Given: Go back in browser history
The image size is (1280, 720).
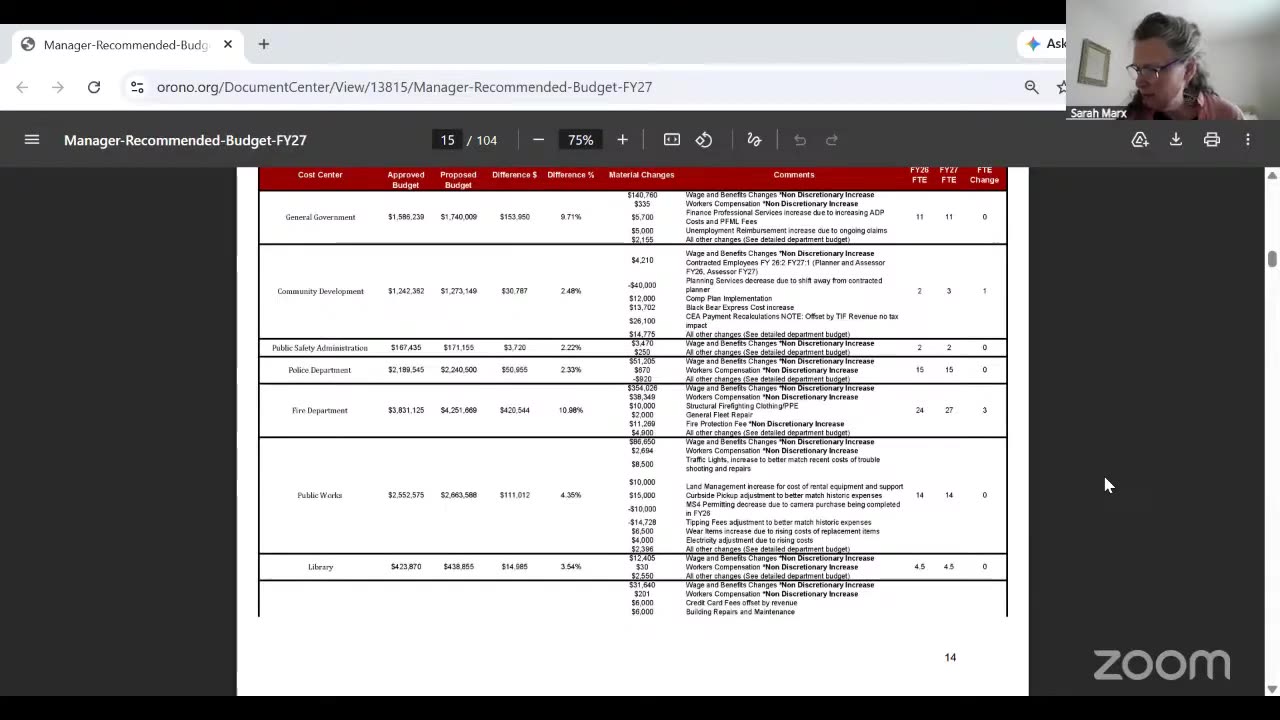Looking at the screenshot, I should [x=22, y=87].
